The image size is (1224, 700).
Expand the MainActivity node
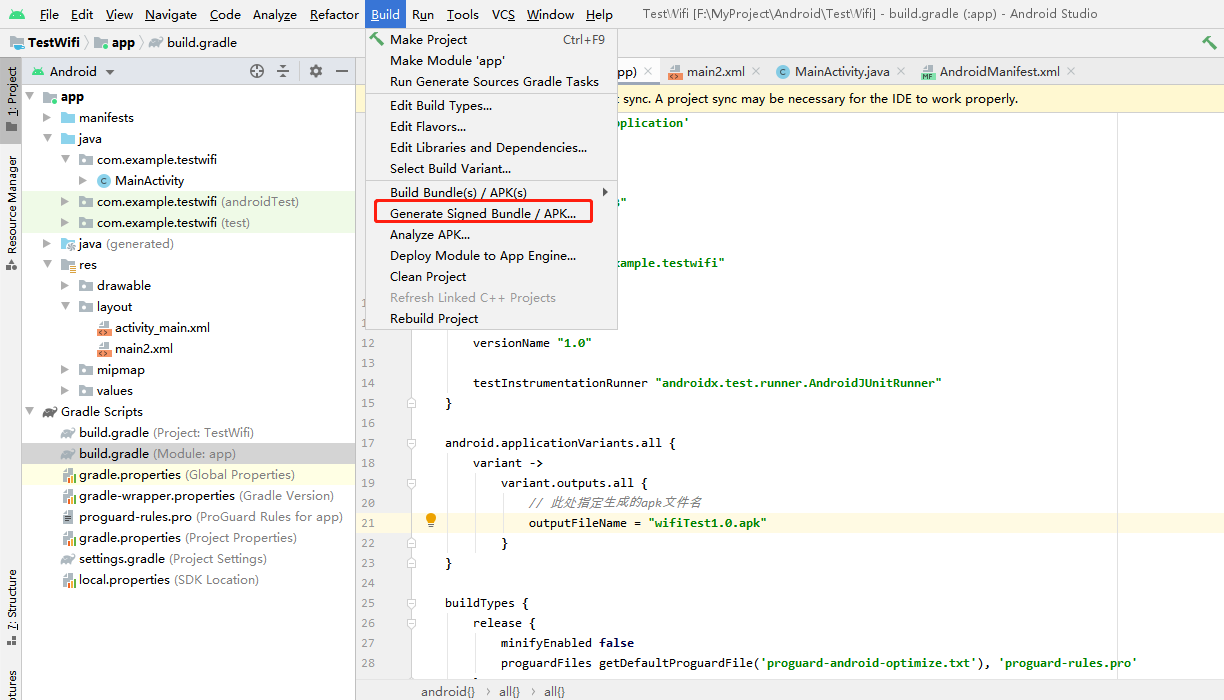click(83, 181)
